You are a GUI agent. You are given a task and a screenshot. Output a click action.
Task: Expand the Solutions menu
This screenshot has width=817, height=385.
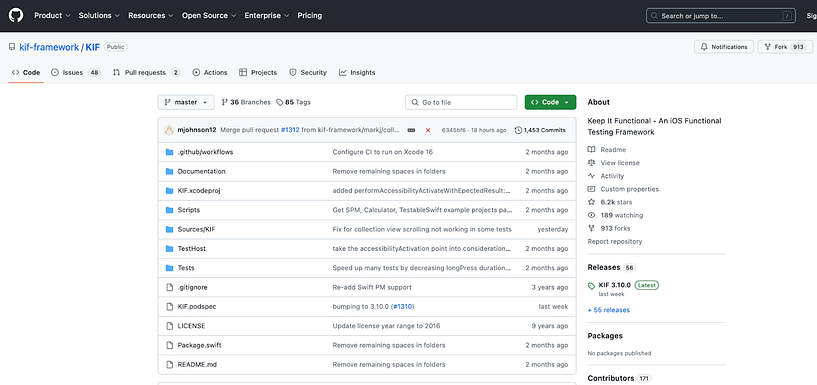coord(99,16)
